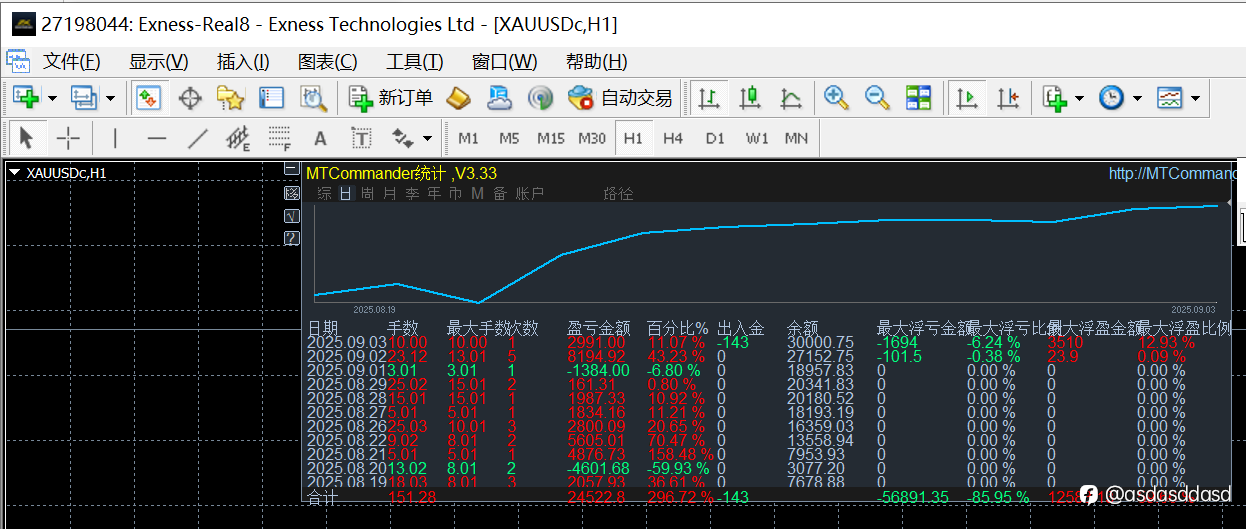Open the Strategy Tester magnifier icon
The image size is (1246, 529).
pyautogui.click(x=314, y=98)
